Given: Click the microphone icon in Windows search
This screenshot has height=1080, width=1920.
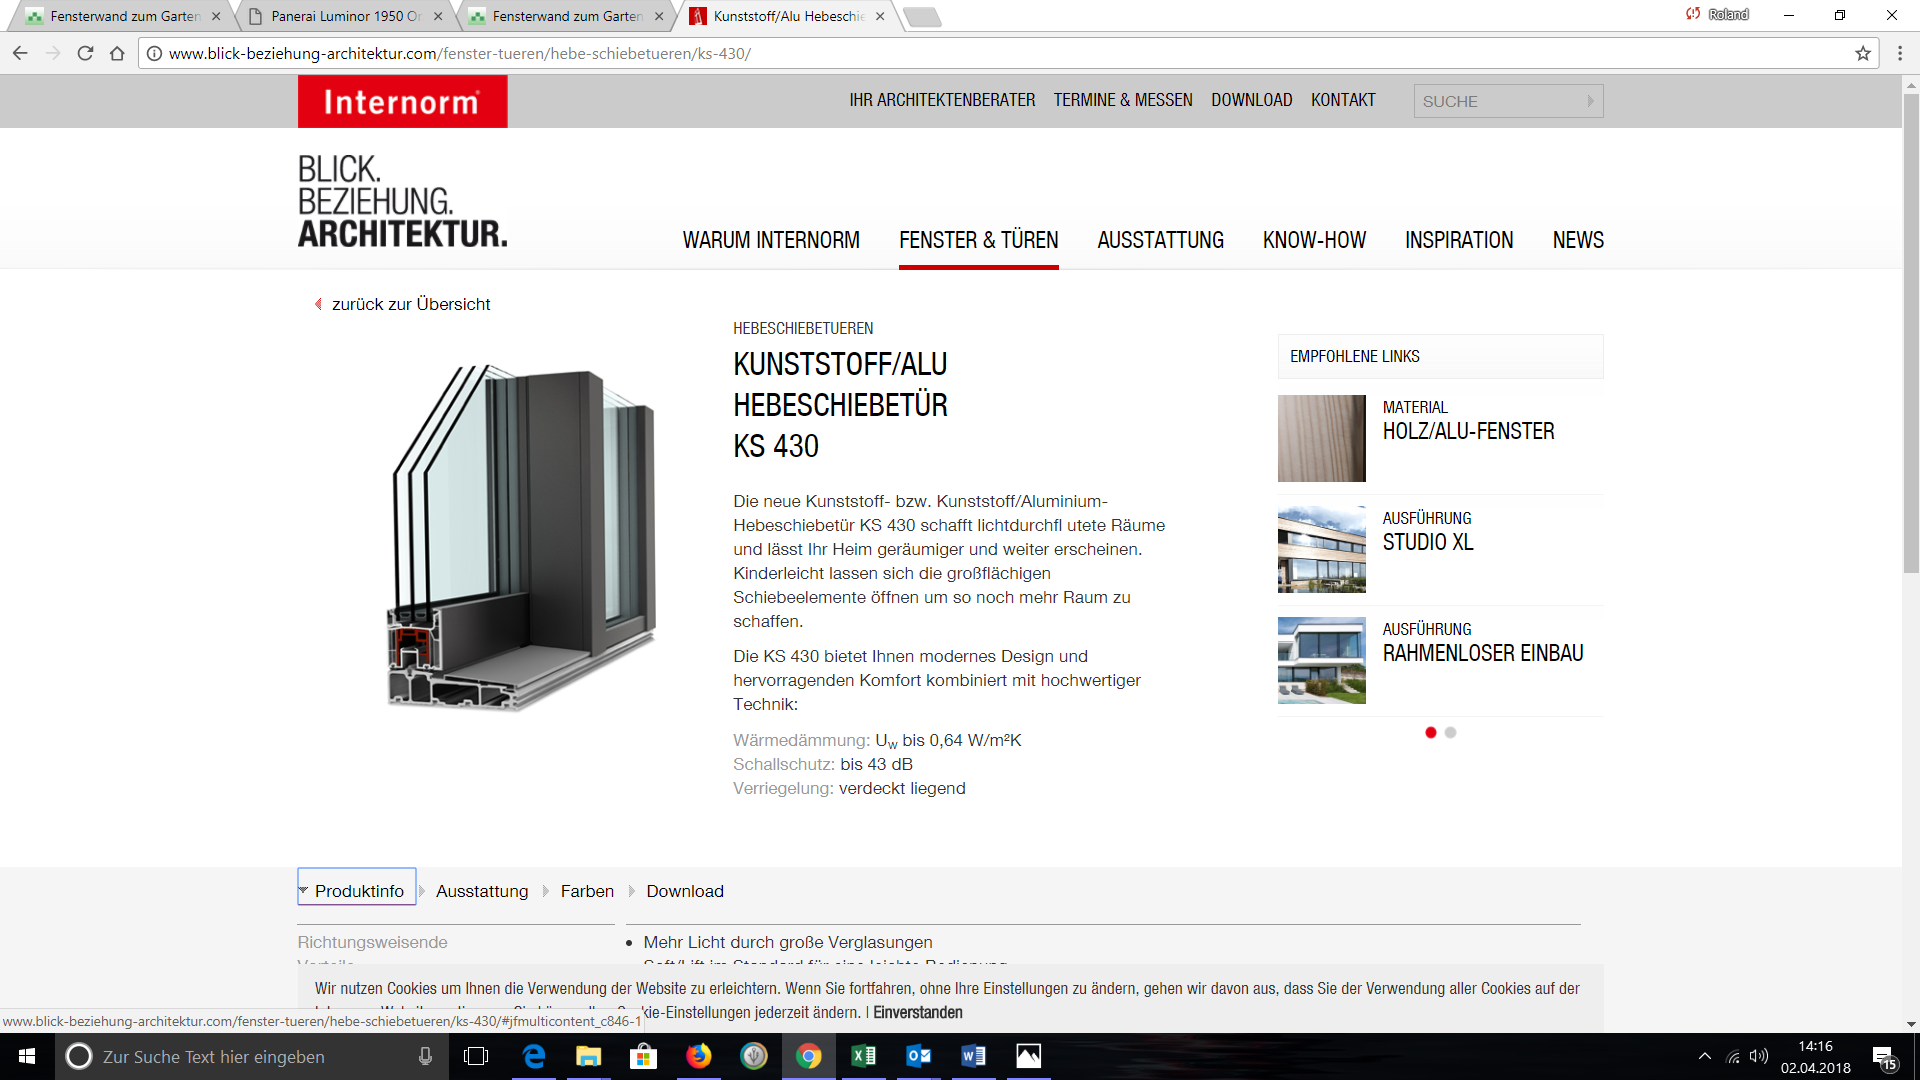Looking at the screenshot, I should pos(425,1056).
